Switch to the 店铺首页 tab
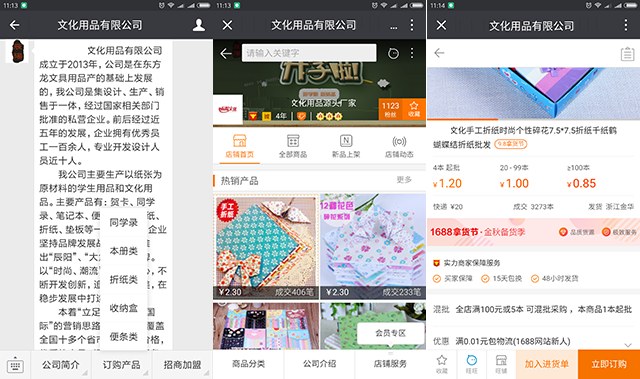 point(240,146)
